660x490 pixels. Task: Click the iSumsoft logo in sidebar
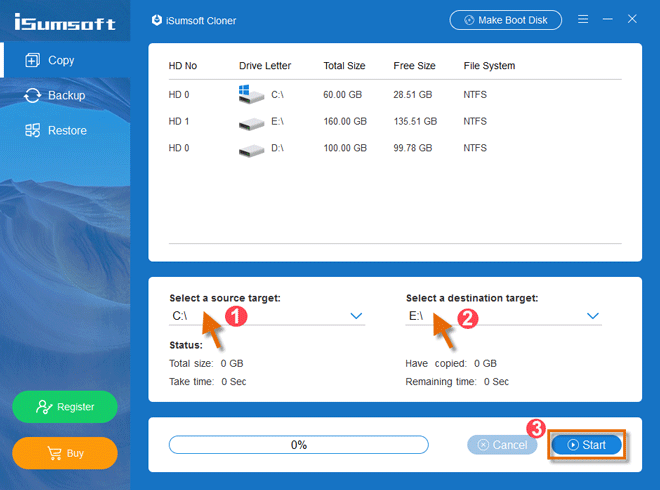[x=65, y=22]
